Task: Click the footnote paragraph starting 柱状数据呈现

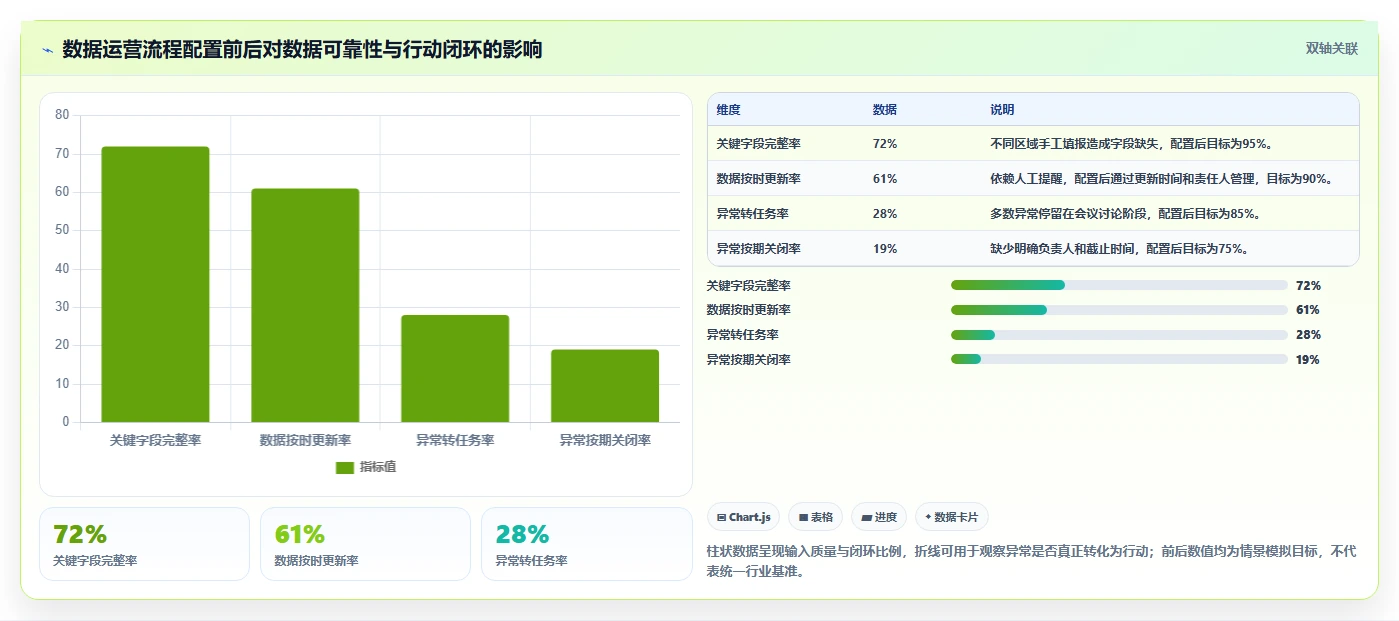Action: click(1031, 561)
